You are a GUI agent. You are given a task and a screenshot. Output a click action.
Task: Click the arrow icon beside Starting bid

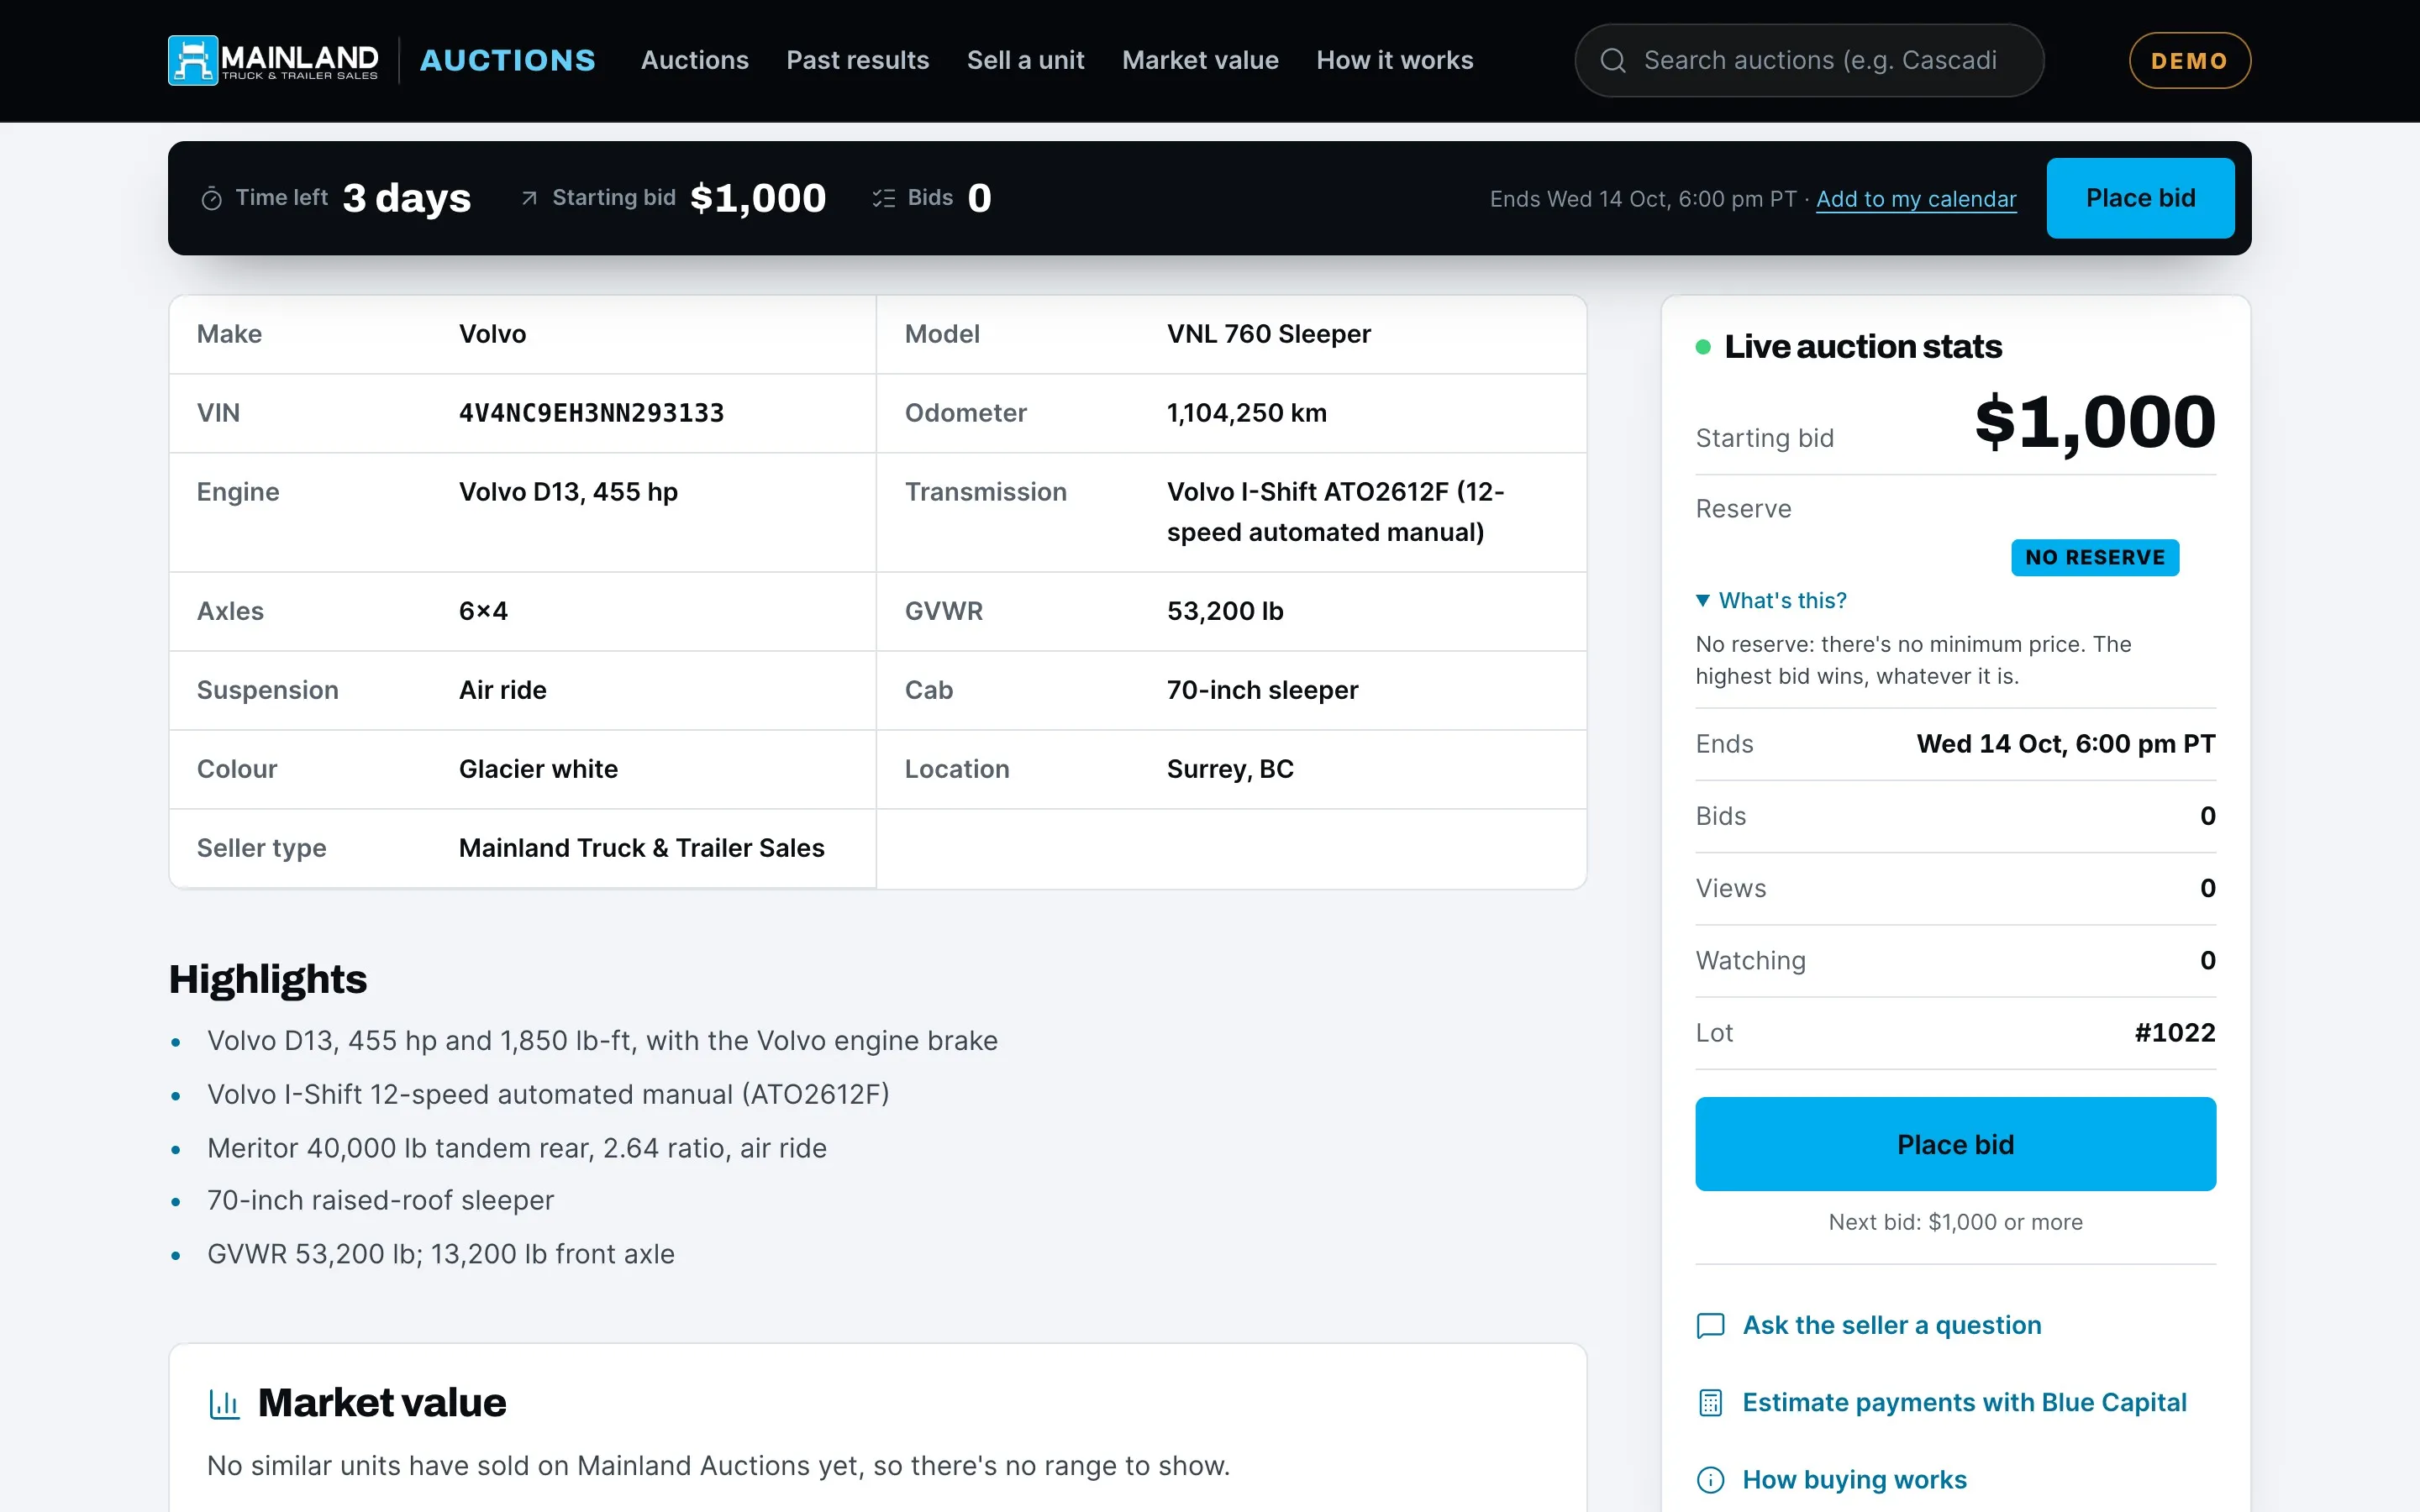(x=530, y=198)
